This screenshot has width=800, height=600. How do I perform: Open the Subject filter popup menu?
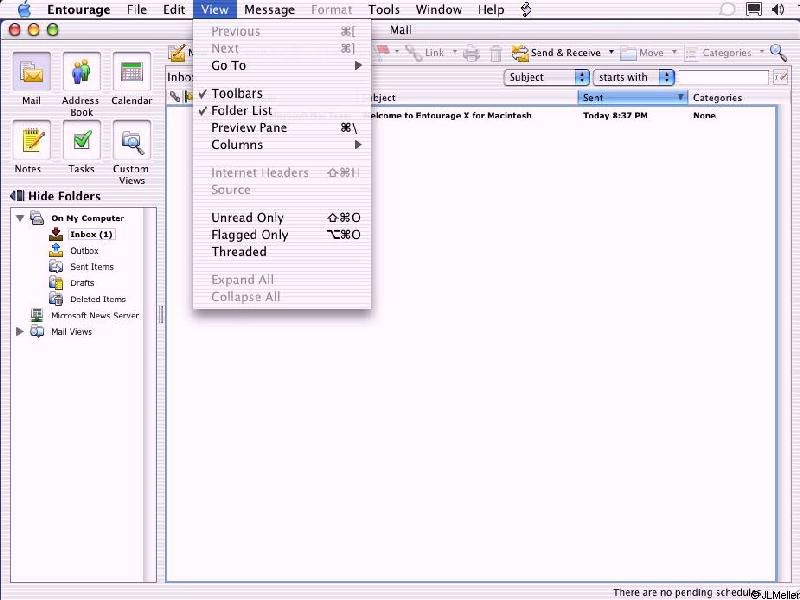546,78
